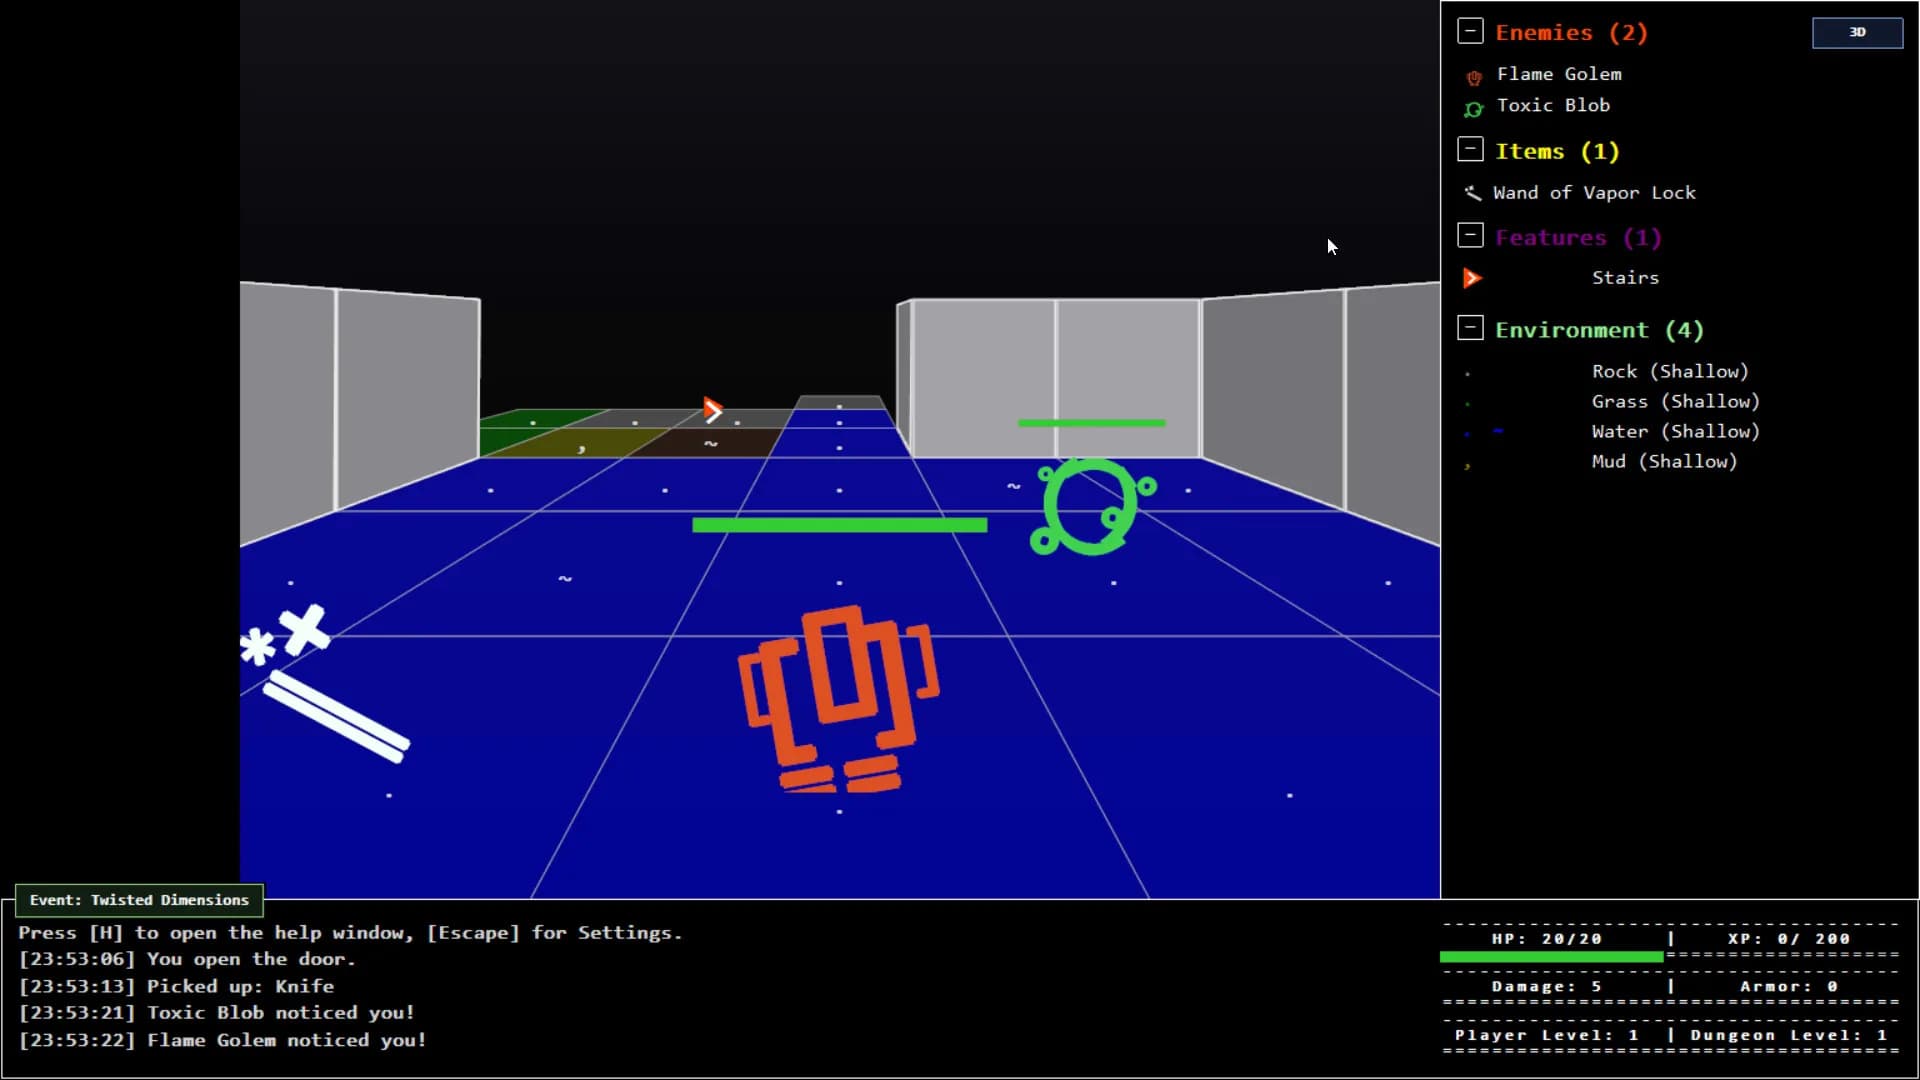The height and width of the screenshot is (1080, 1920).
Task: Click the Stairs arrow icon in the Features list
Action: (x=1472, y=278)
